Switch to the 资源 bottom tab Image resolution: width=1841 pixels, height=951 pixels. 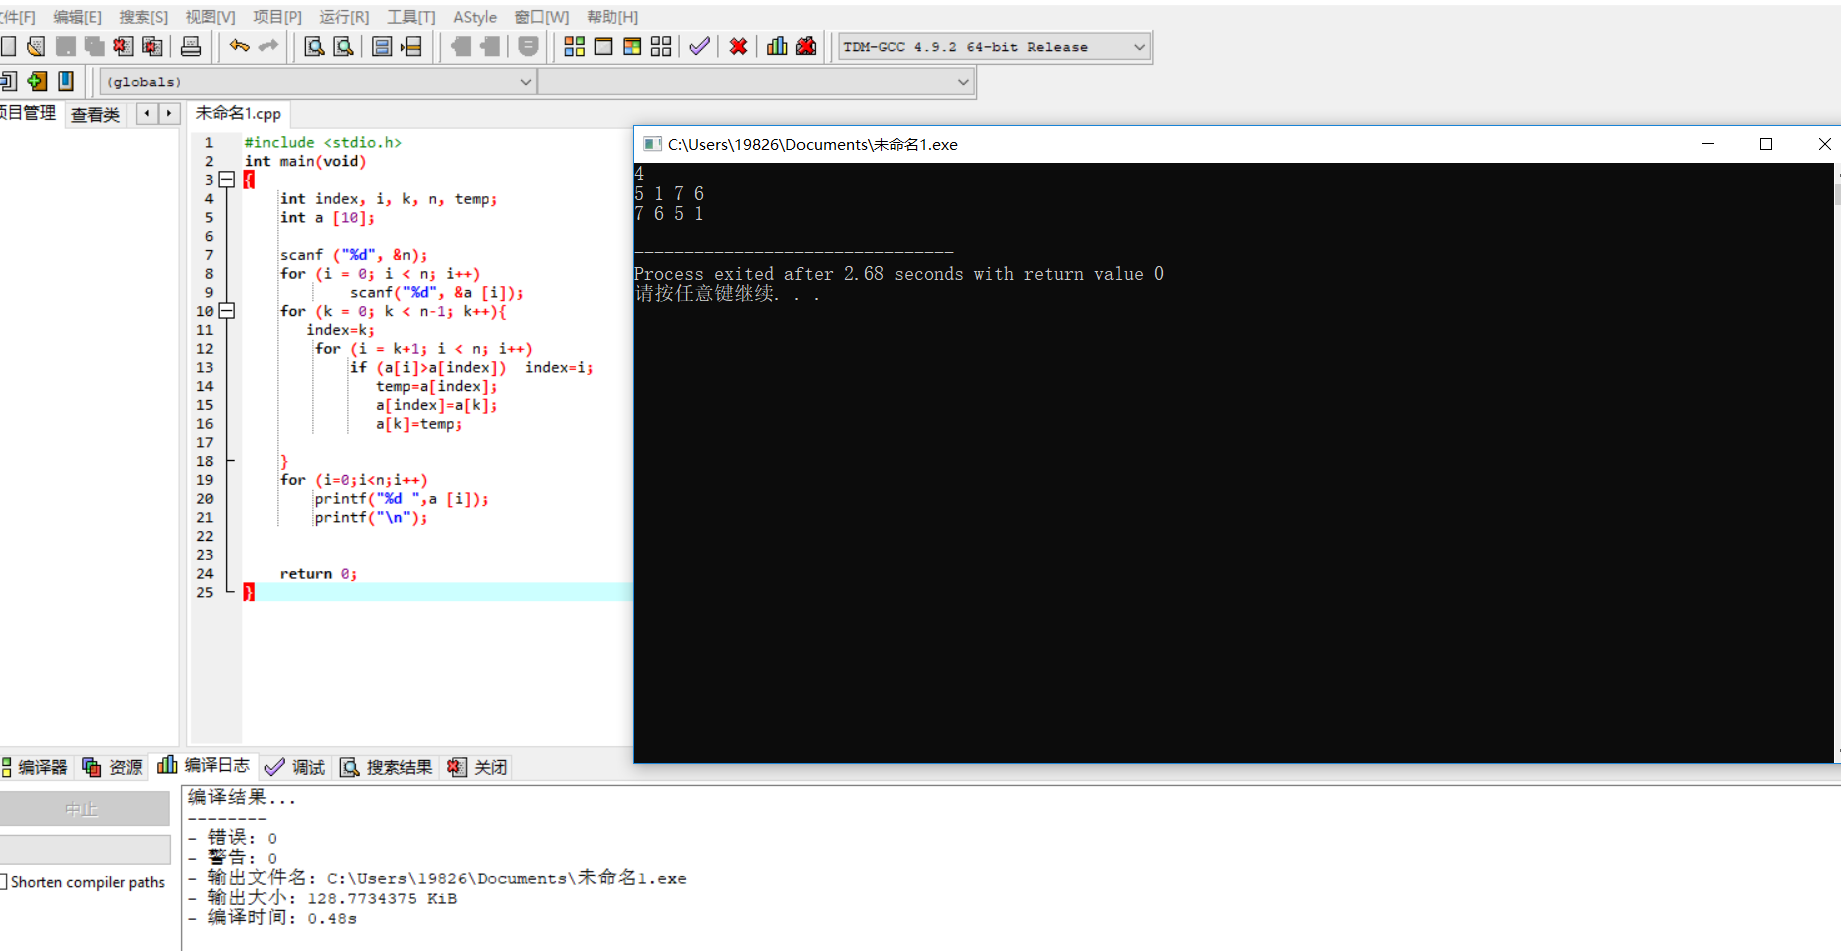tap(112, 767)
